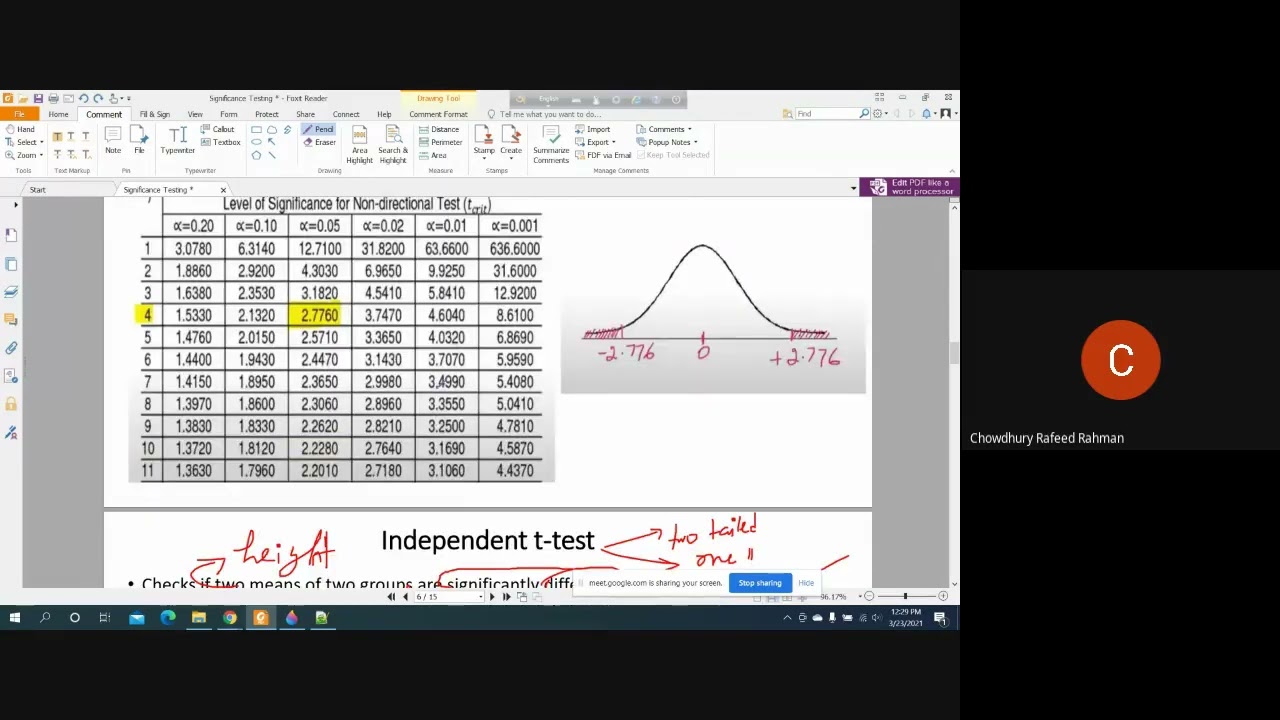The height and width of the screenshot is (720, 1280).
Task: Select the Rectangle drawing shape
Action: click(x=256, y=130)
